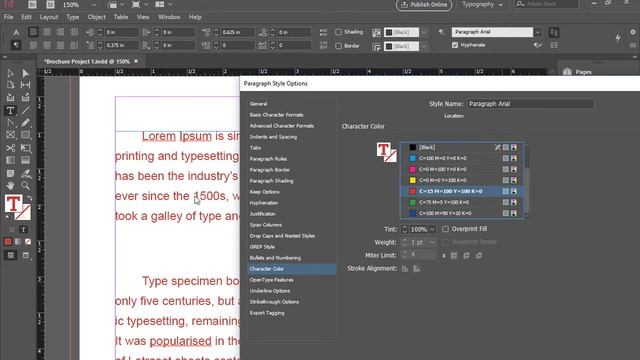Viewport: 640px width, 360px height.
Task: Select the Pencil tool
Action: pyautogui.click(x=25, y=123)
